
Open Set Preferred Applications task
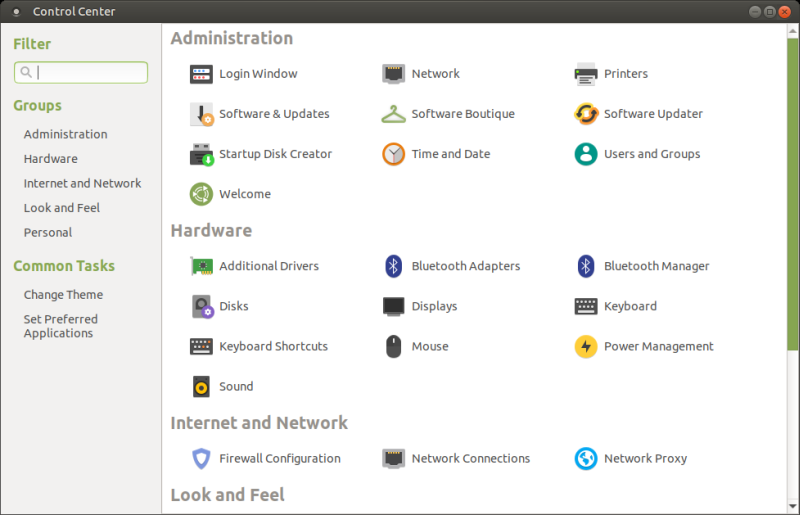click(61, 326)
